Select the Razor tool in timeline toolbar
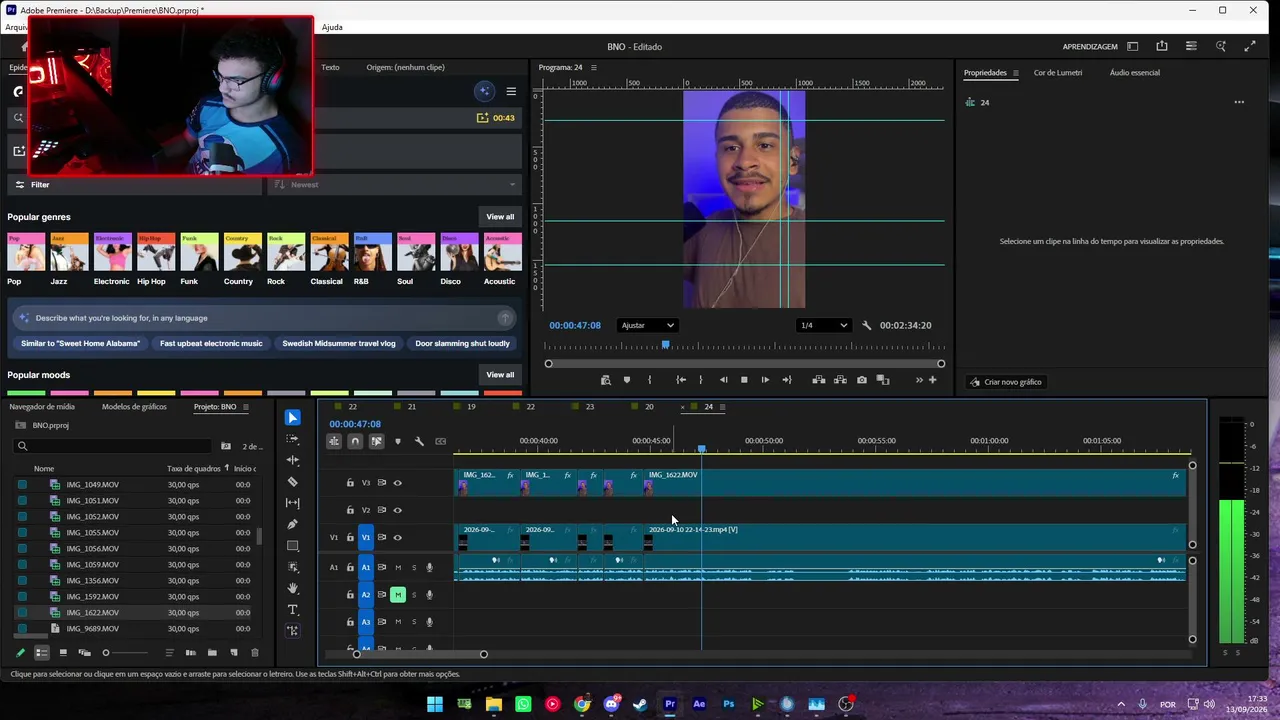The width and height of the screenshot is (1280, 720). [293, 481]
